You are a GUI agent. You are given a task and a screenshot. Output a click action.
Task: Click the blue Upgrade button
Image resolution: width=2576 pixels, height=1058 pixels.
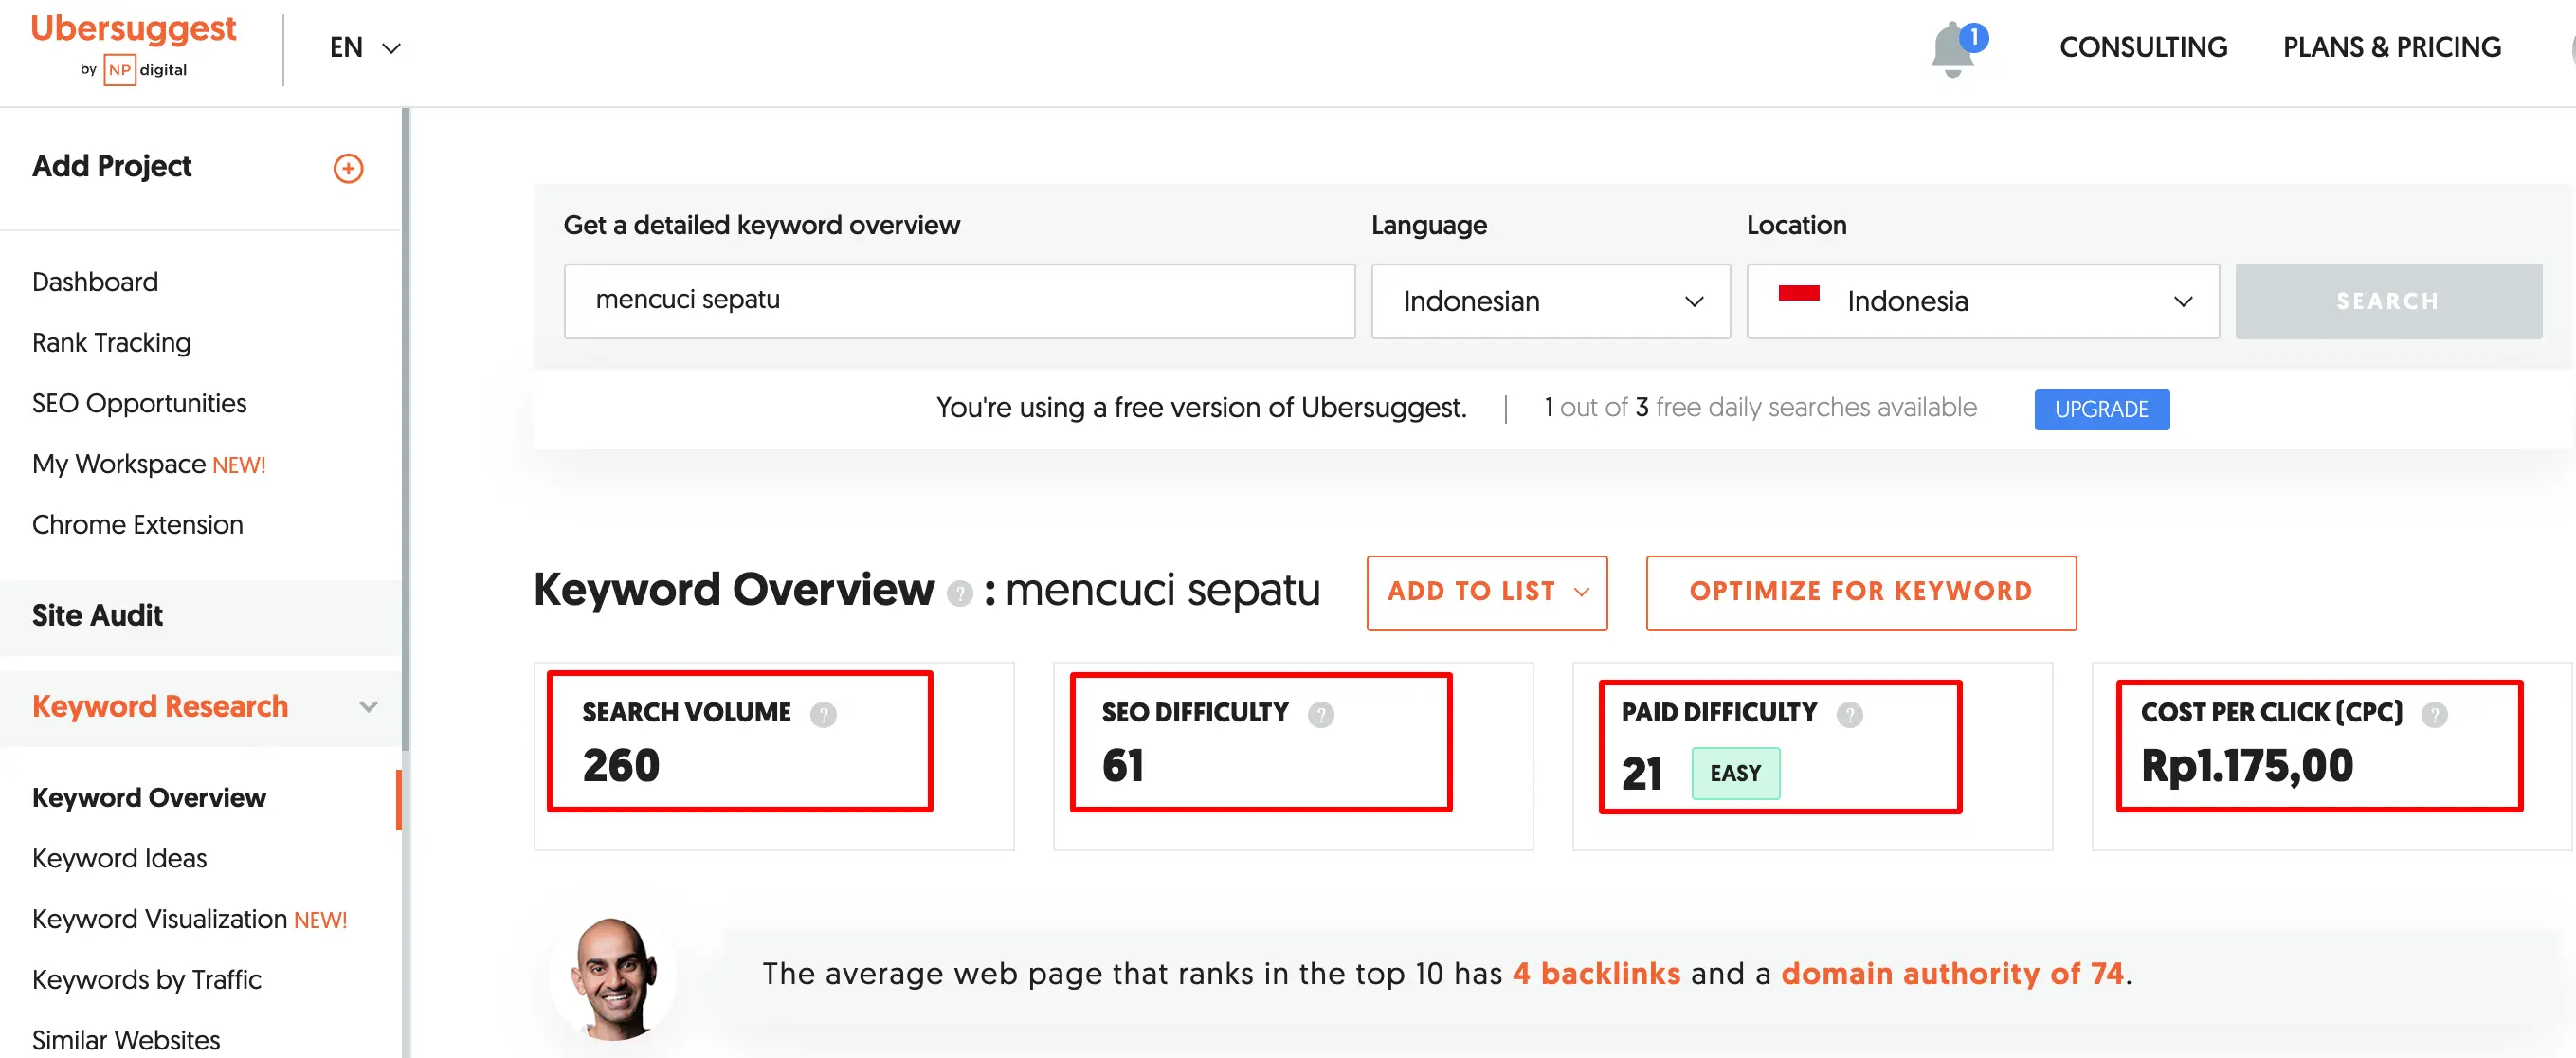2100,409
